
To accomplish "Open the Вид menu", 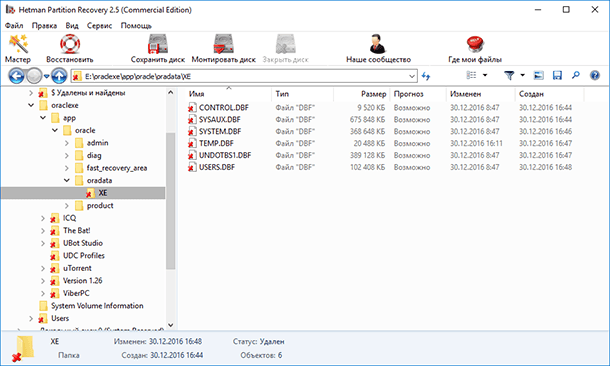I will [72, 26].
